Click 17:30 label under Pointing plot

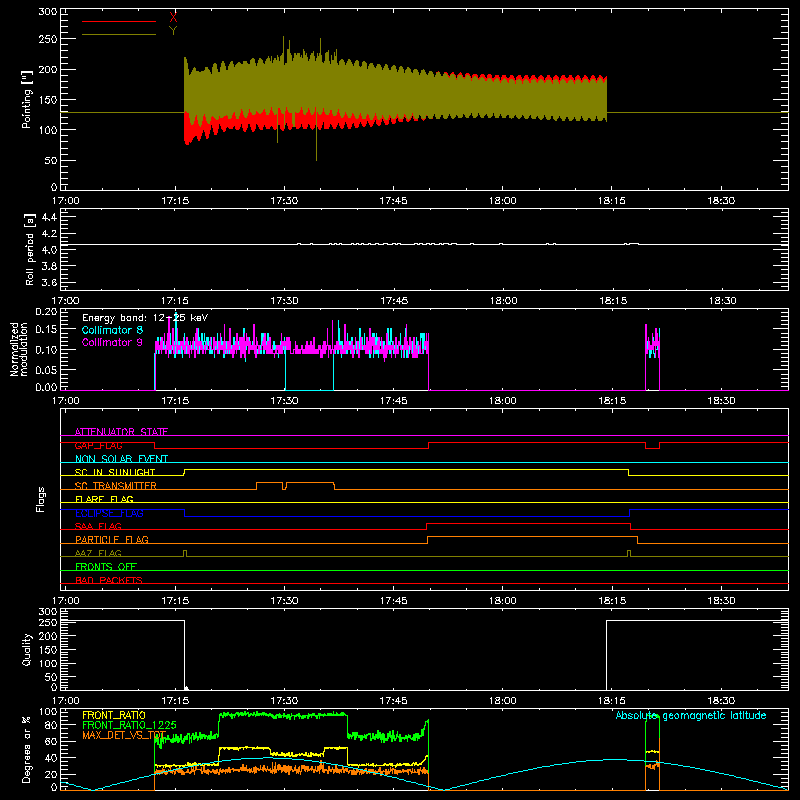tap(284, 201)
